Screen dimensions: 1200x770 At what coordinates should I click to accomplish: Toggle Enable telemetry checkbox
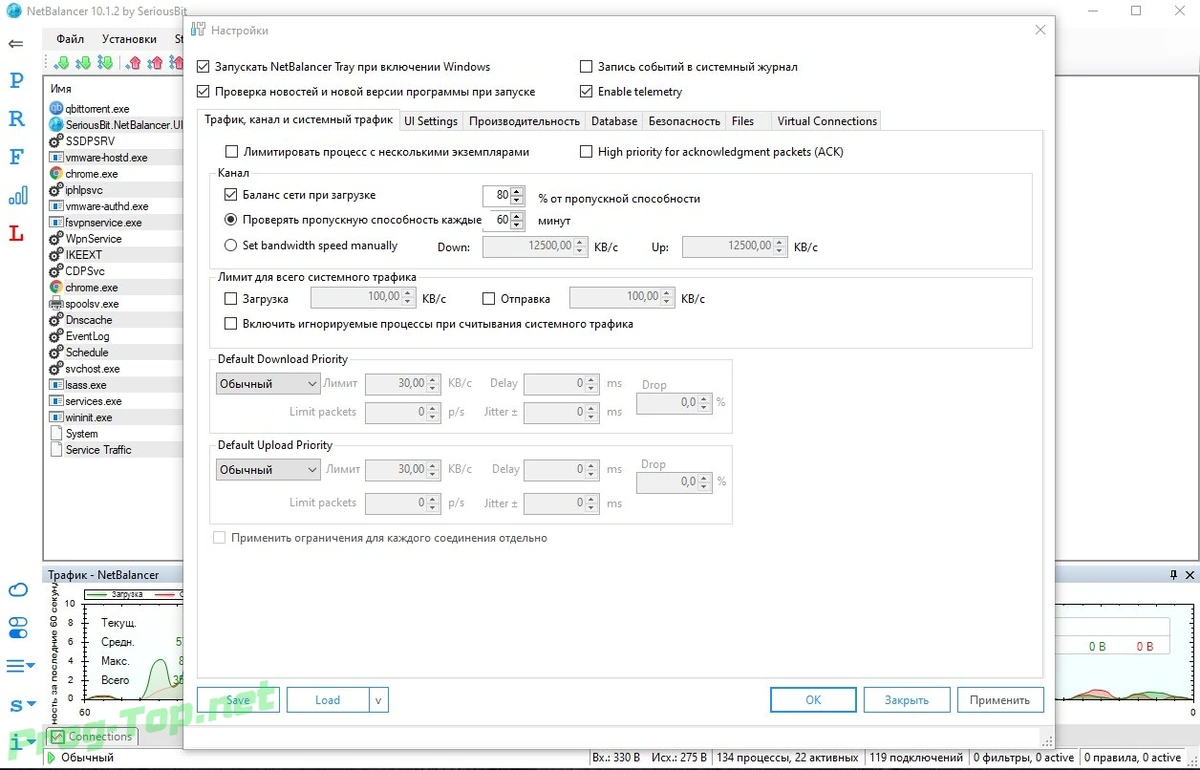[x=587, y=91]
